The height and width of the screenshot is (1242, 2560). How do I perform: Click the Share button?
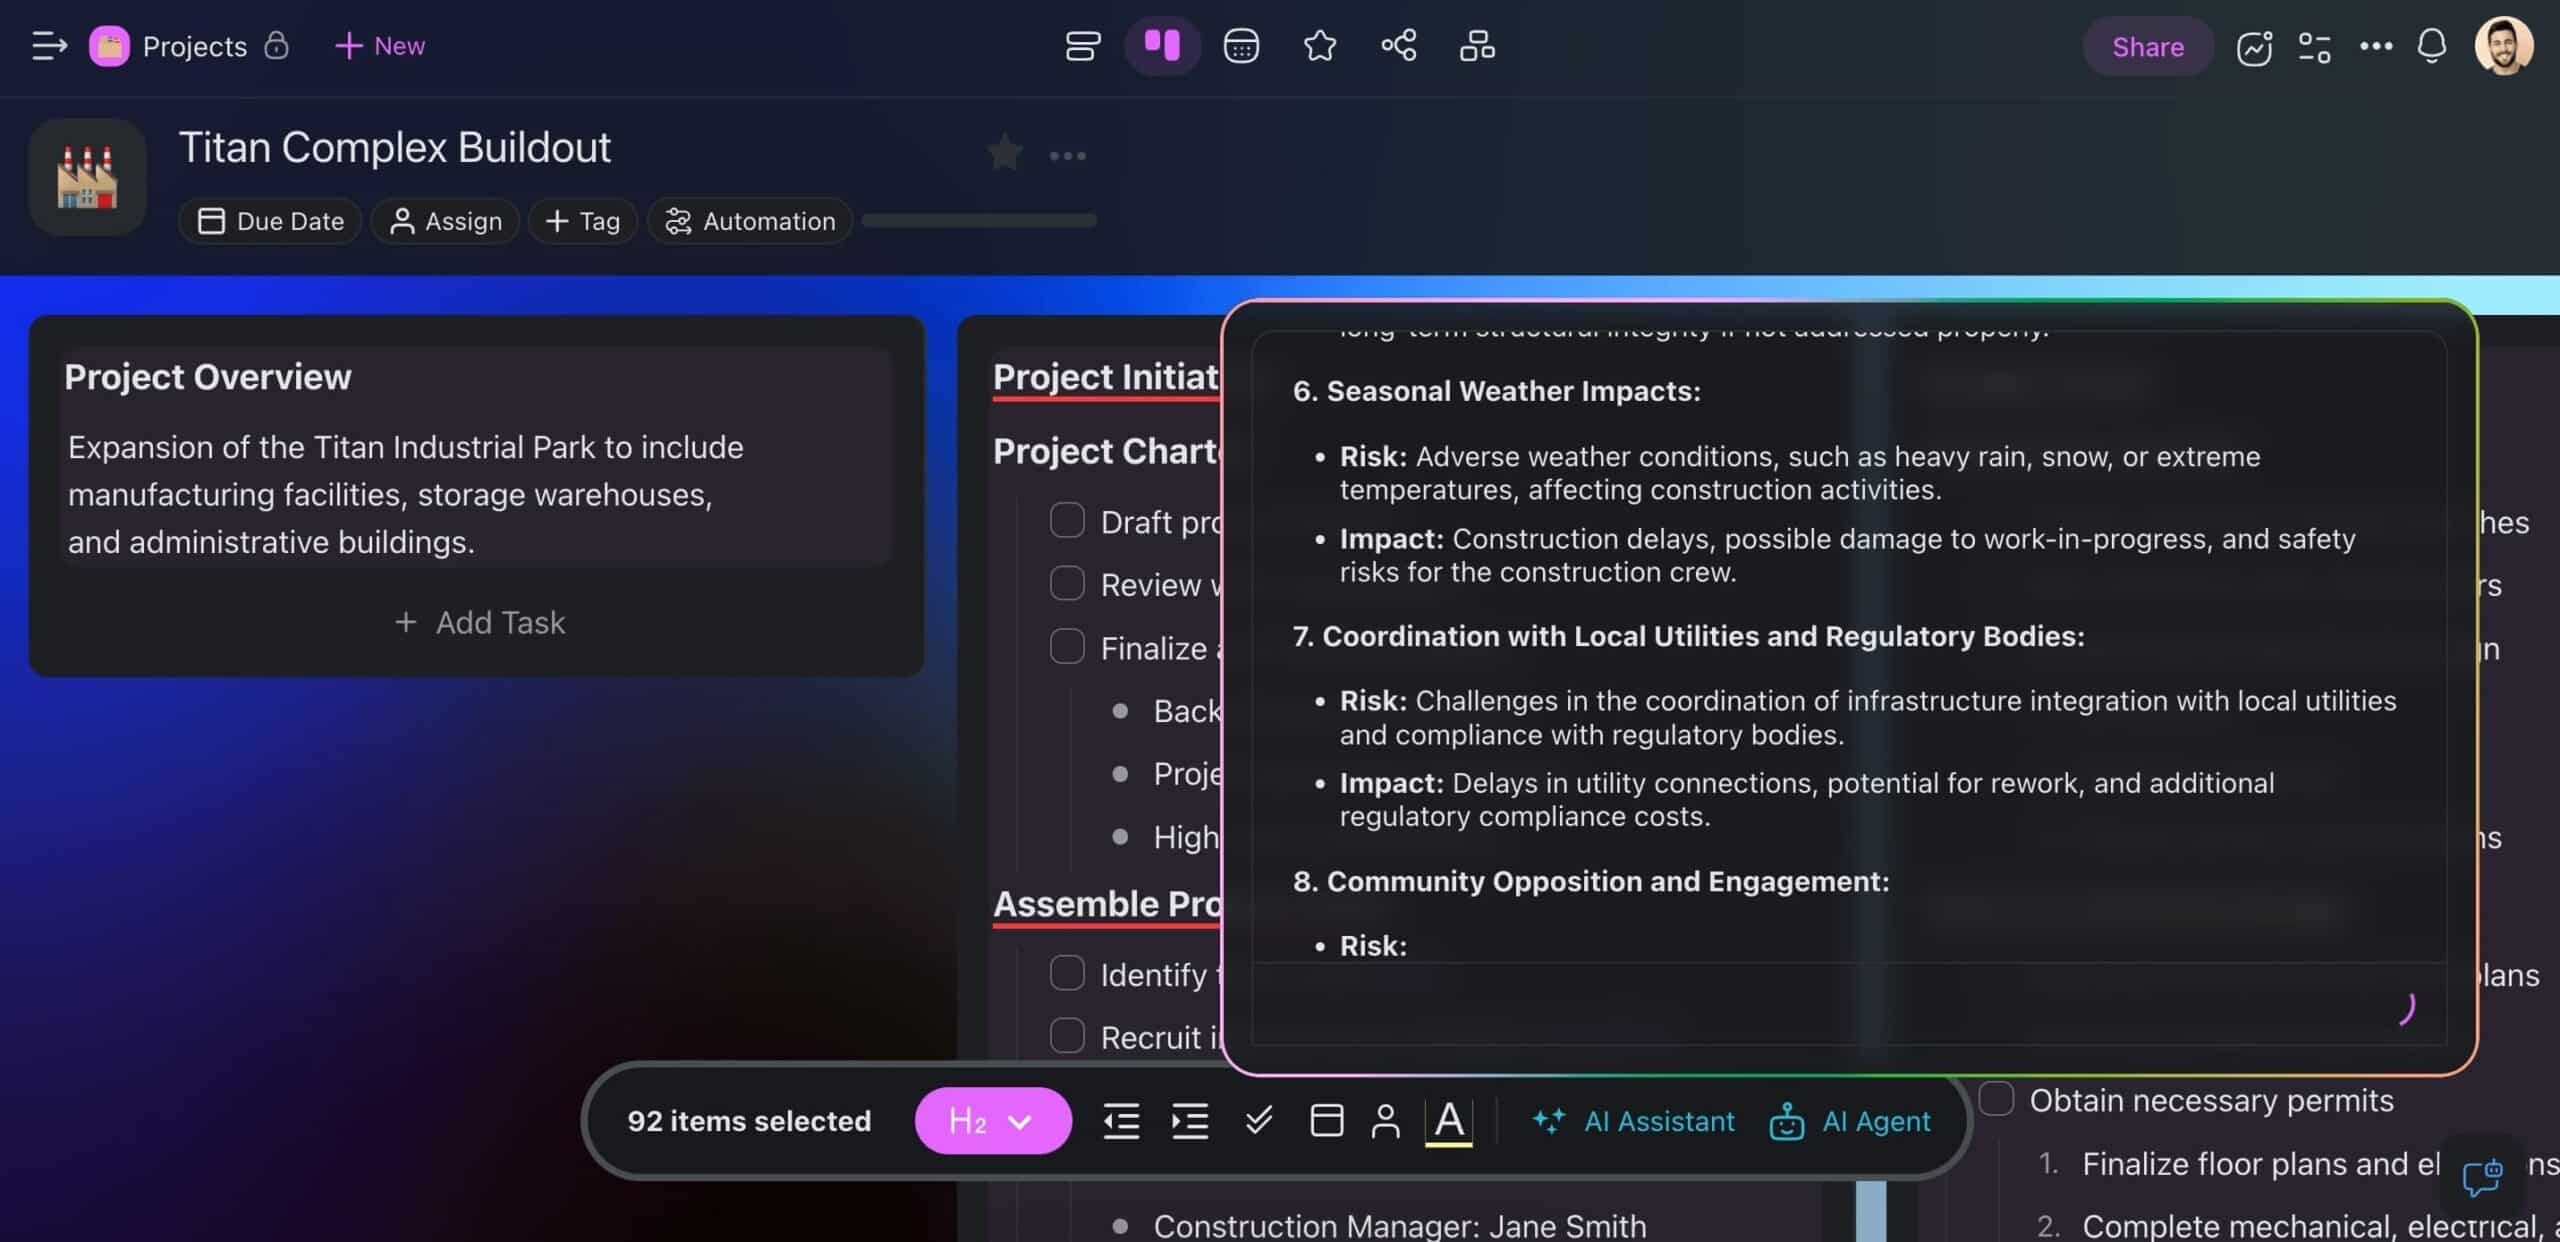(x=2147, y=46)
